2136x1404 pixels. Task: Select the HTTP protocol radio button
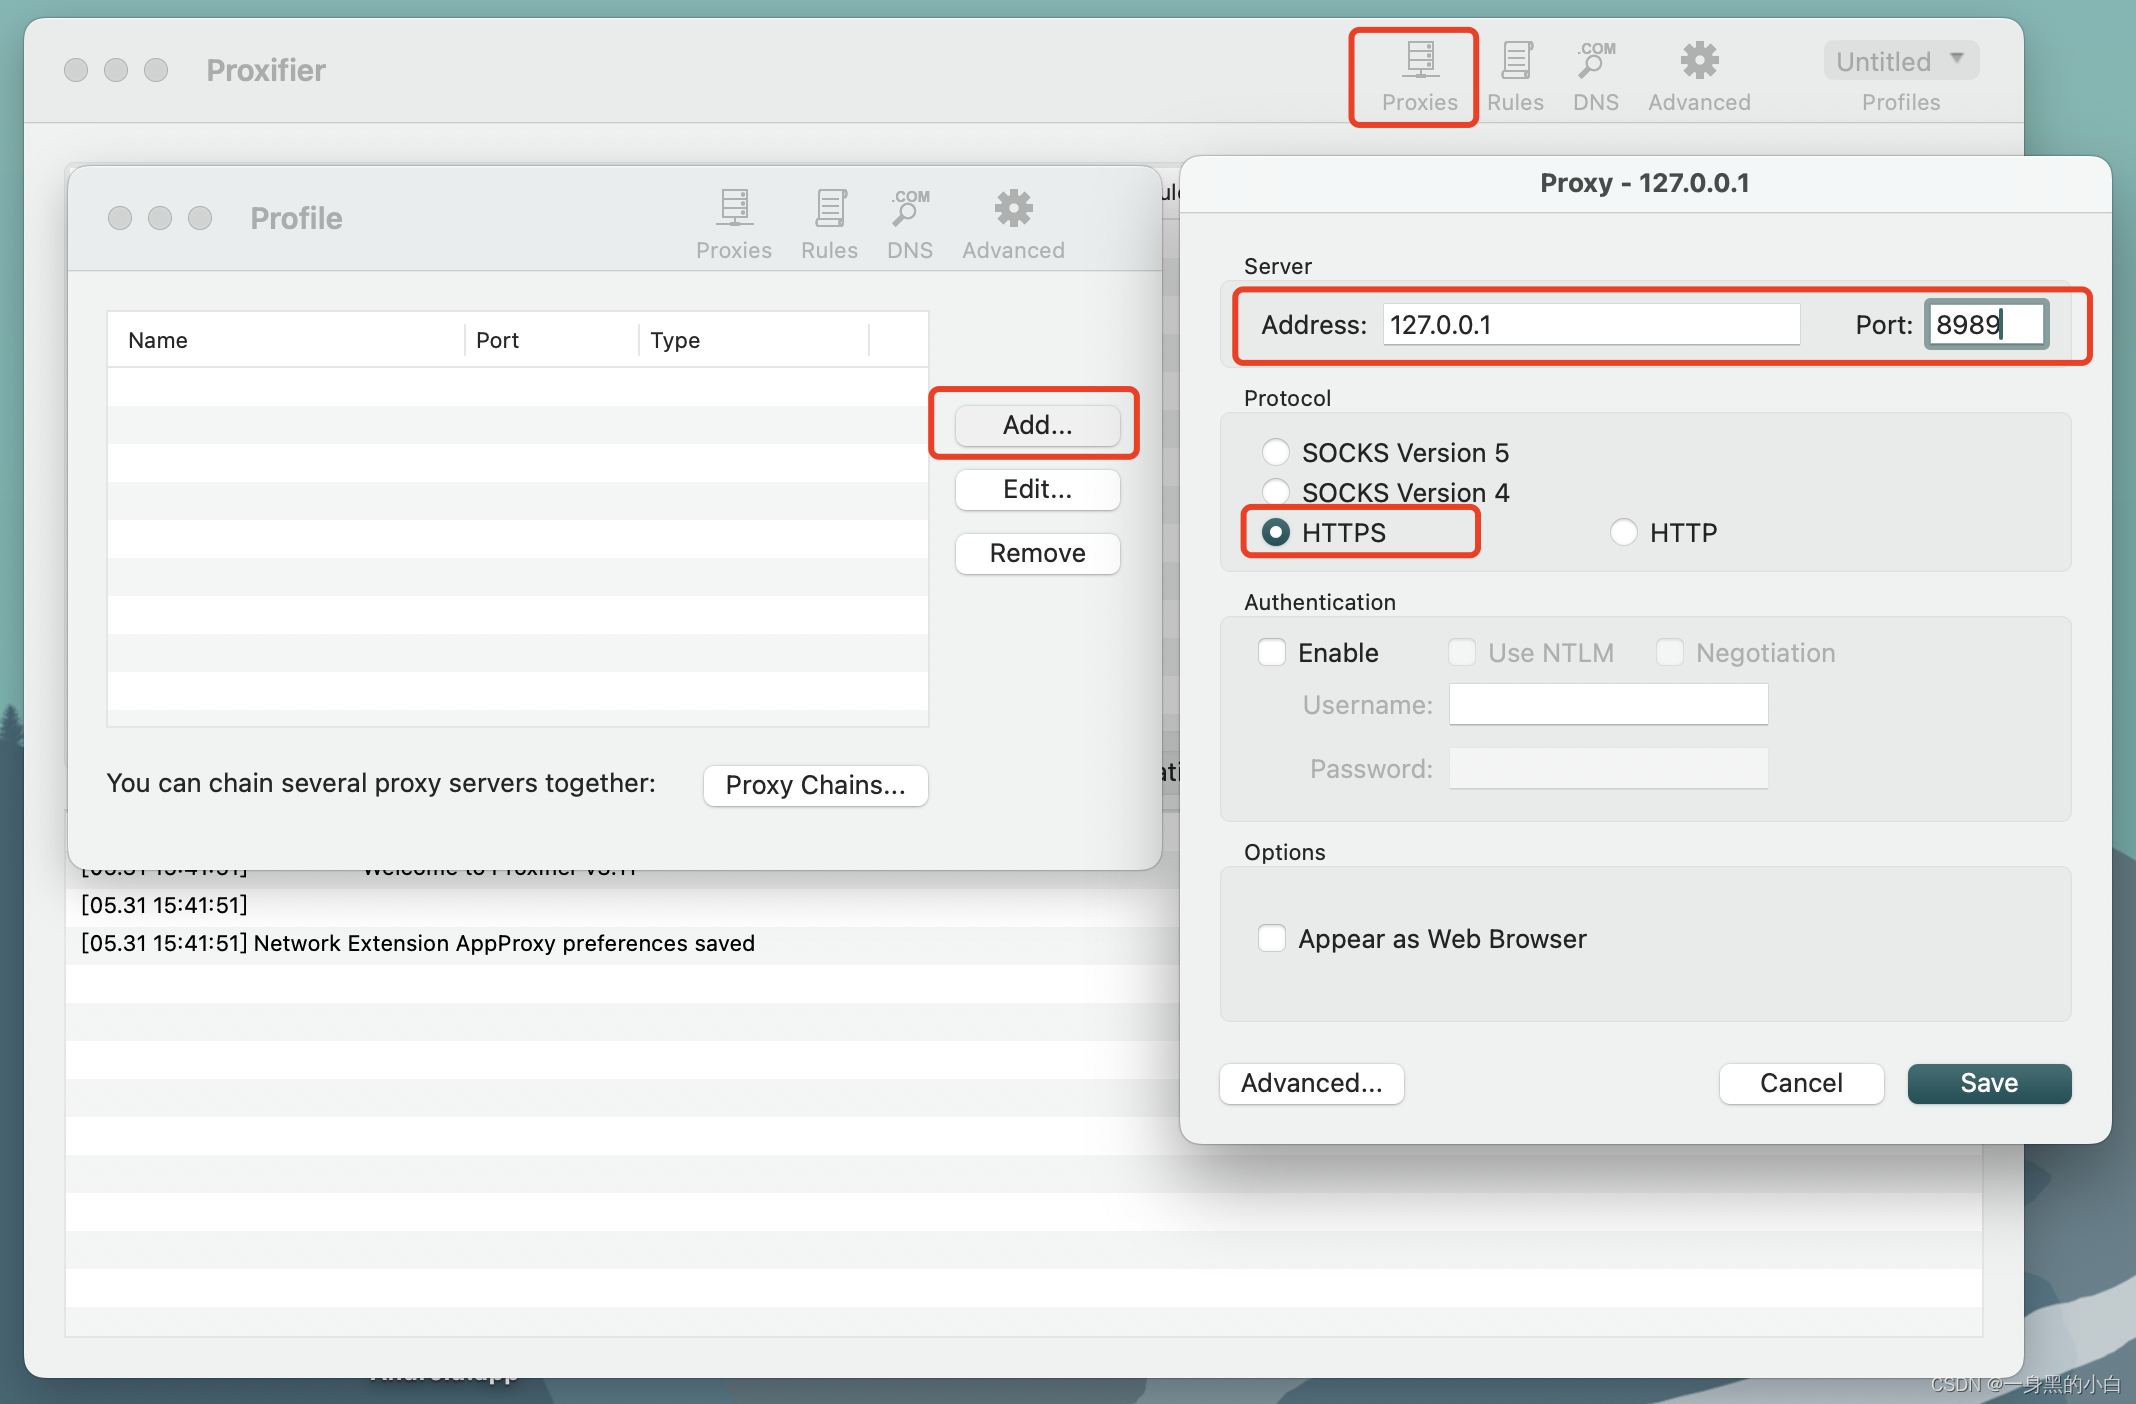[1623, 532]
